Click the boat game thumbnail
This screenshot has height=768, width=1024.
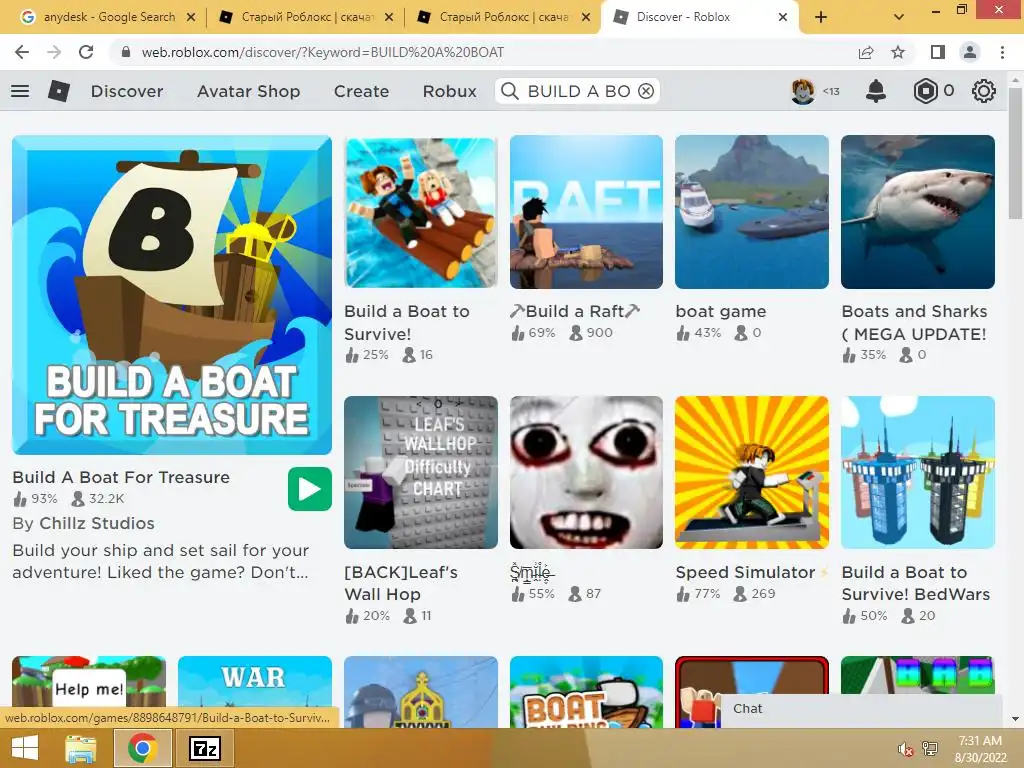pos(752,212)
